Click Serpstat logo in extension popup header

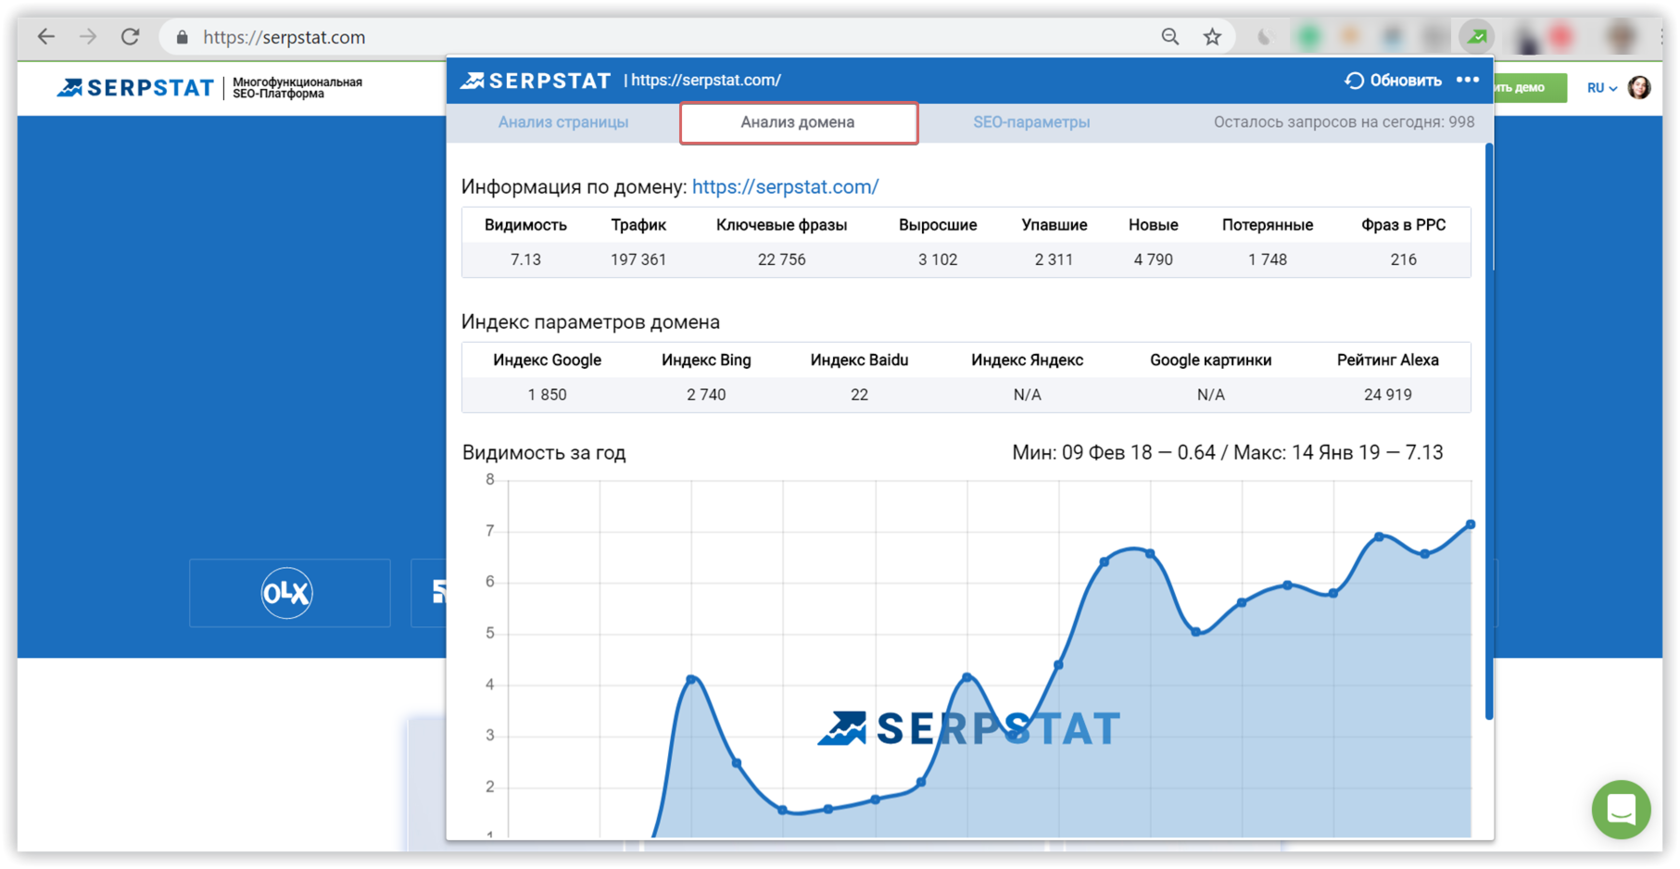point(536,80)
